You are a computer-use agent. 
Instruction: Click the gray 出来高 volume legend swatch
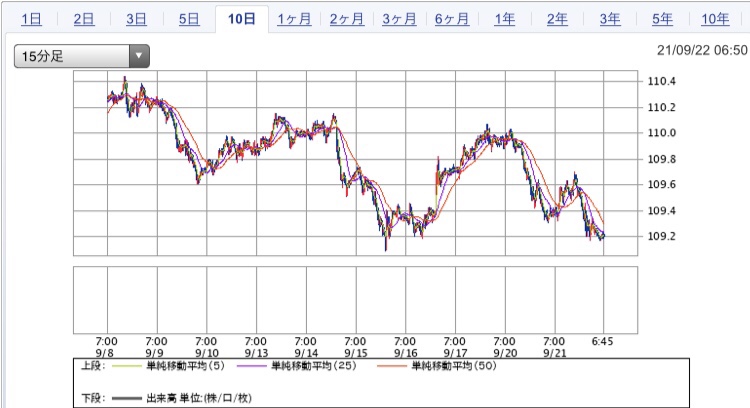click(127, 398)
